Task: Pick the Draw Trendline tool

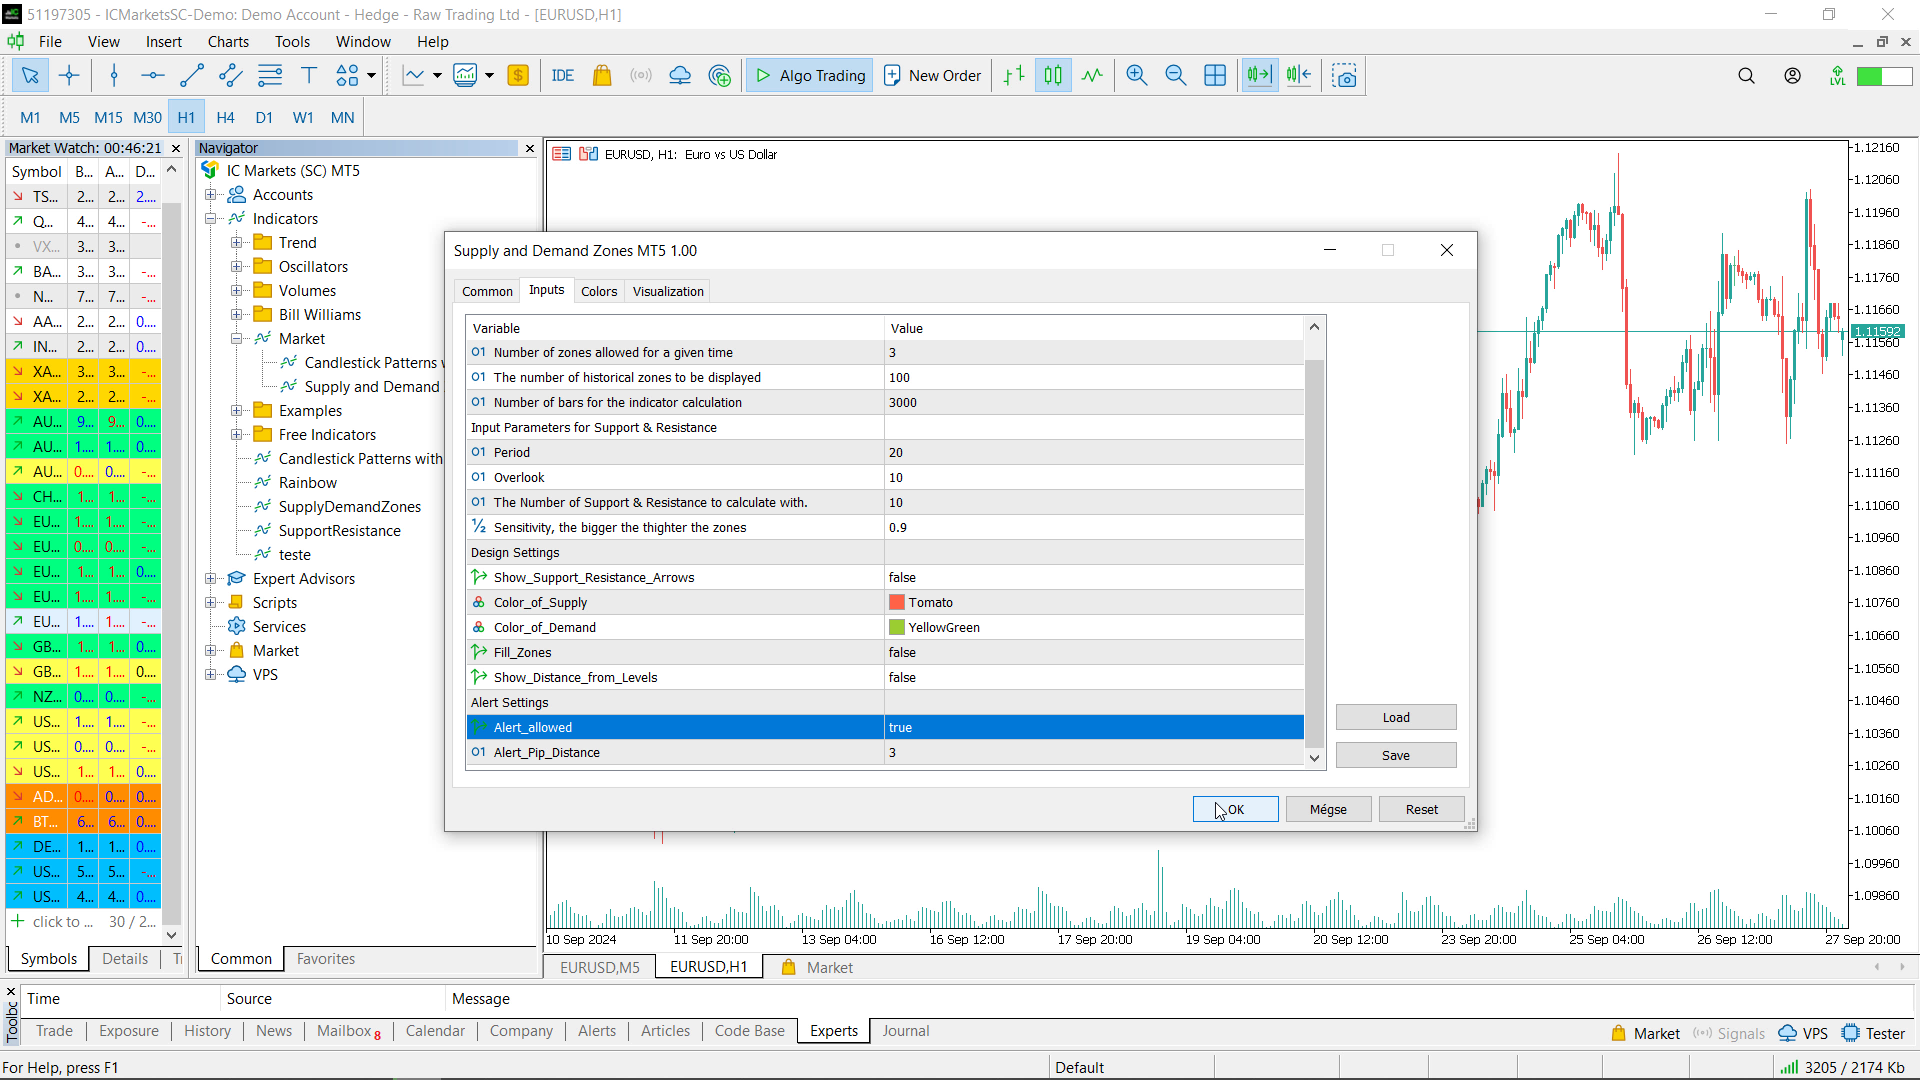Action: pyautogui.click(x=192, y=75)
